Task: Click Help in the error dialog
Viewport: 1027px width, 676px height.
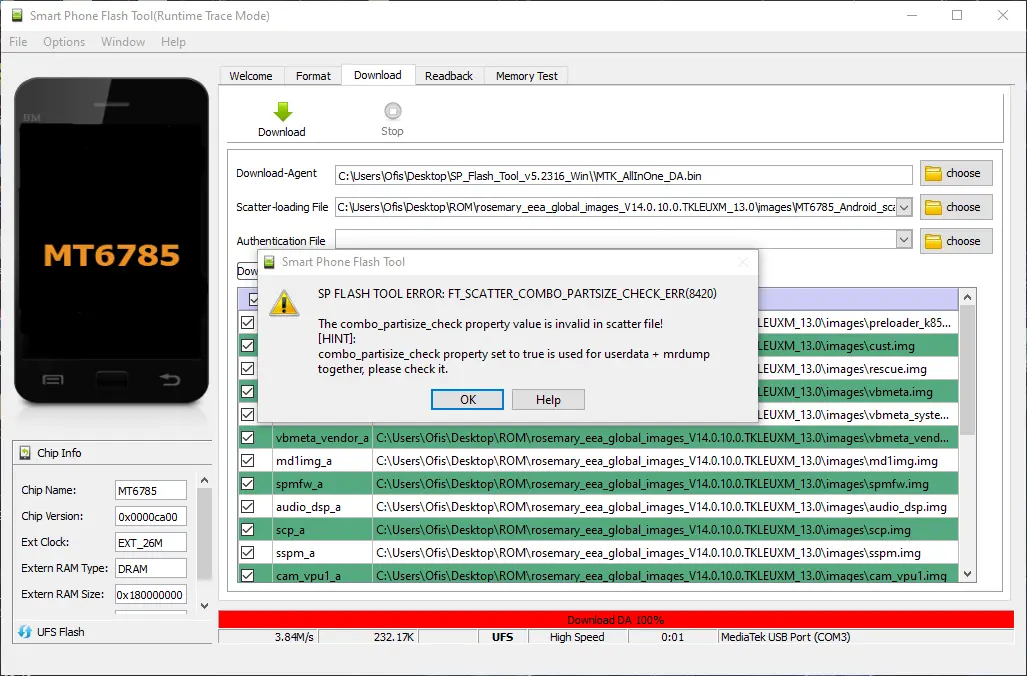Action: point(548,400)
